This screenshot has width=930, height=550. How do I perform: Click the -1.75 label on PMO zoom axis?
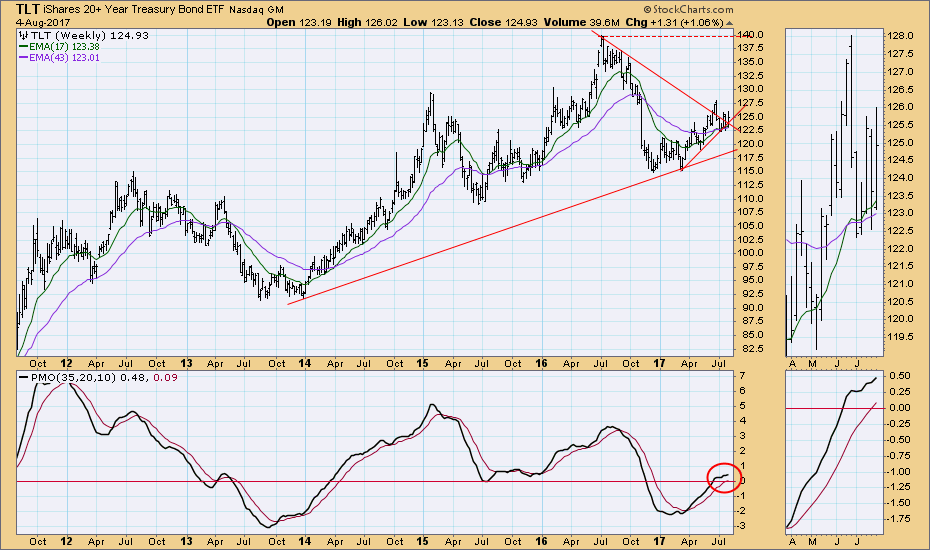(900, 519)
